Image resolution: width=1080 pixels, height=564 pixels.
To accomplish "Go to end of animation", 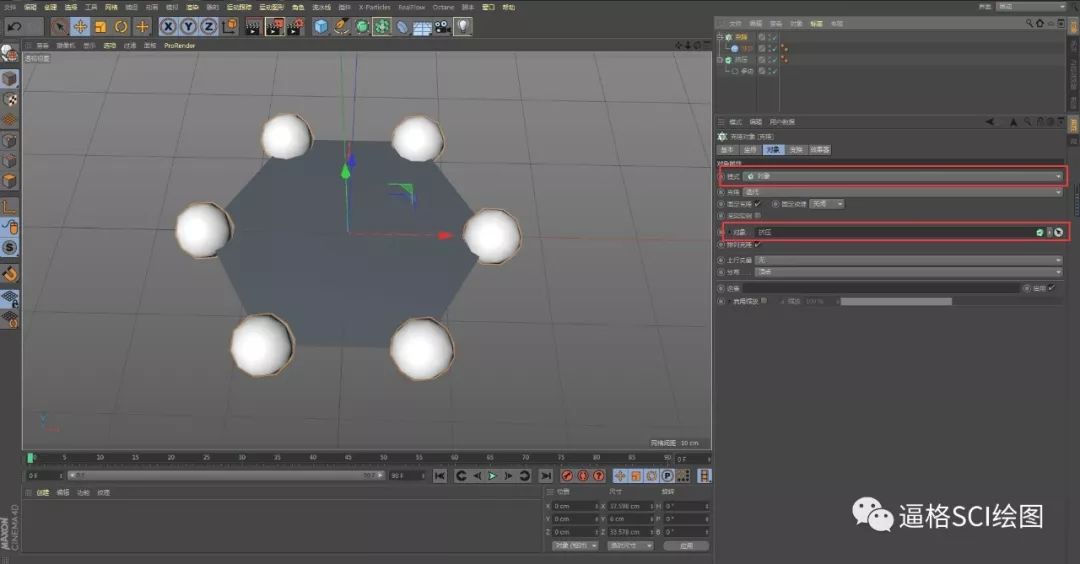I will 546,476.
